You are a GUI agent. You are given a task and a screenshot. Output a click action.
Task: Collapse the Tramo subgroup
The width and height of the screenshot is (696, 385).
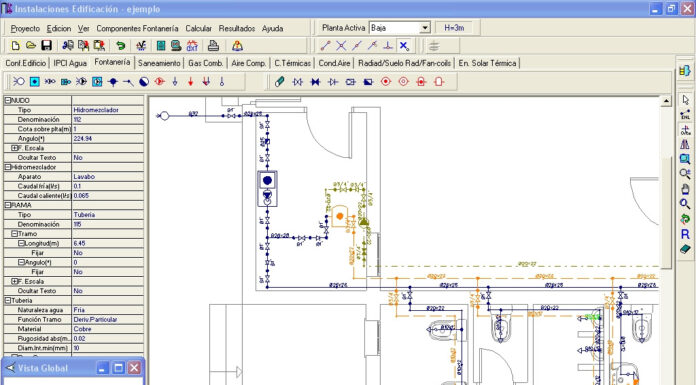click(14, 234)
